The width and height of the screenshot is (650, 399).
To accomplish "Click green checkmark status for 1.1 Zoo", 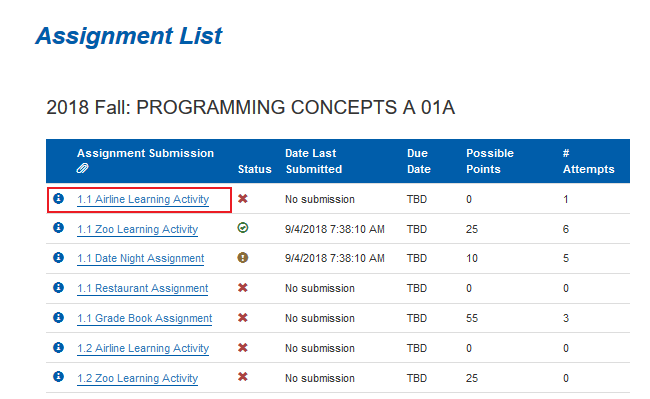I will (x=243, y=227).
